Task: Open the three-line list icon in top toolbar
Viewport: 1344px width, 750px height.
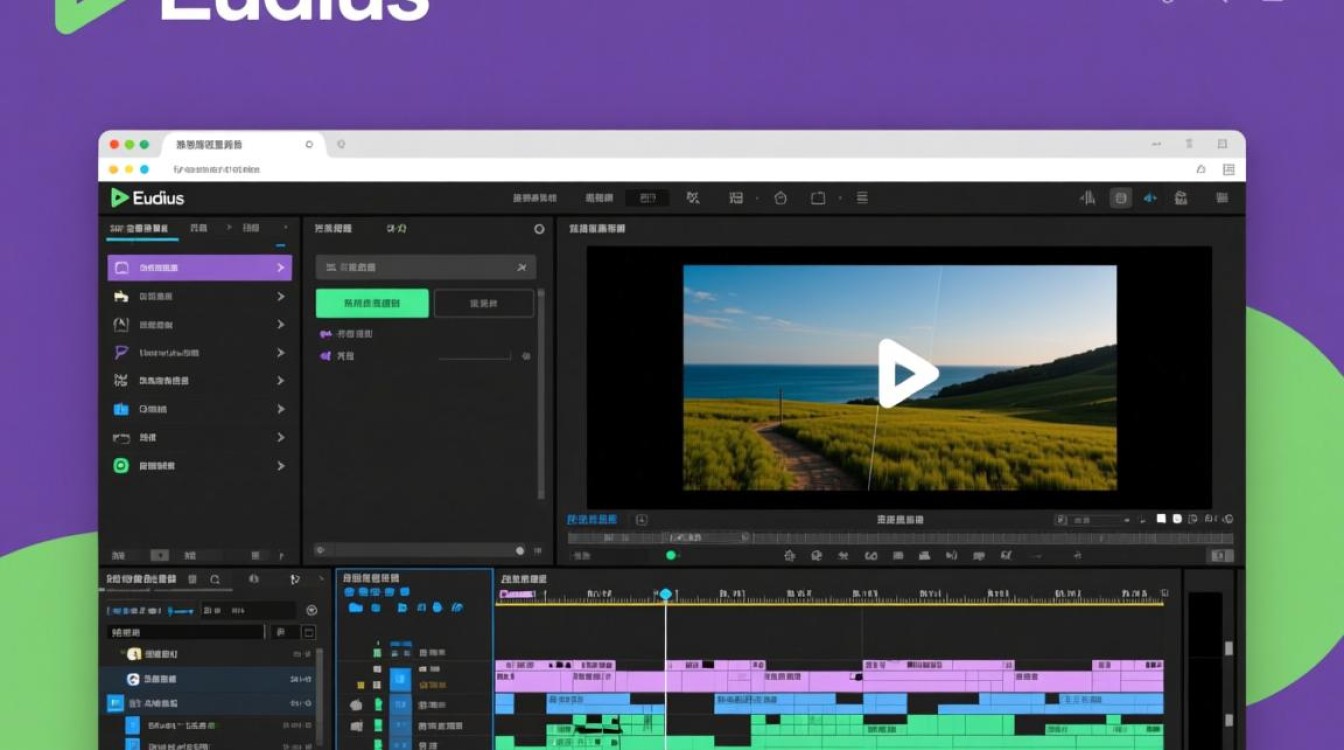Action: [x=862, y=198]
